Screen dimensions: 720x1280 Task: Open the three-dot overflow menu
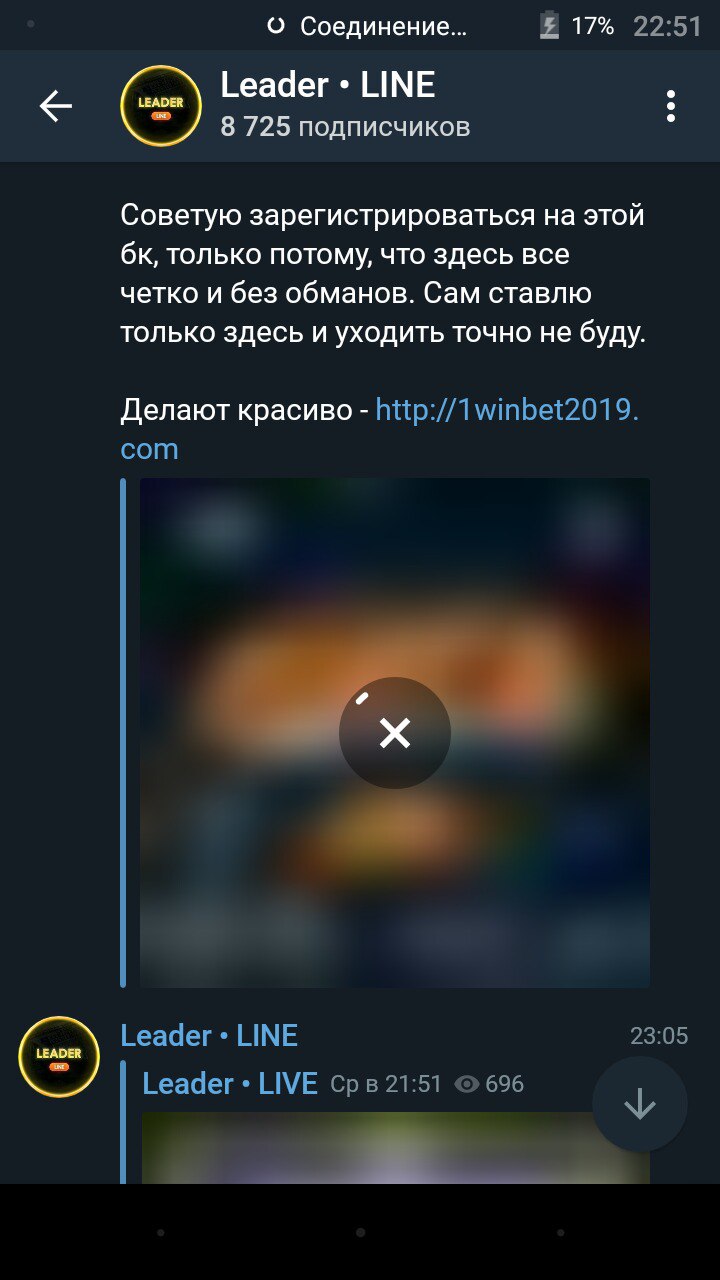[x=670, y=106]
